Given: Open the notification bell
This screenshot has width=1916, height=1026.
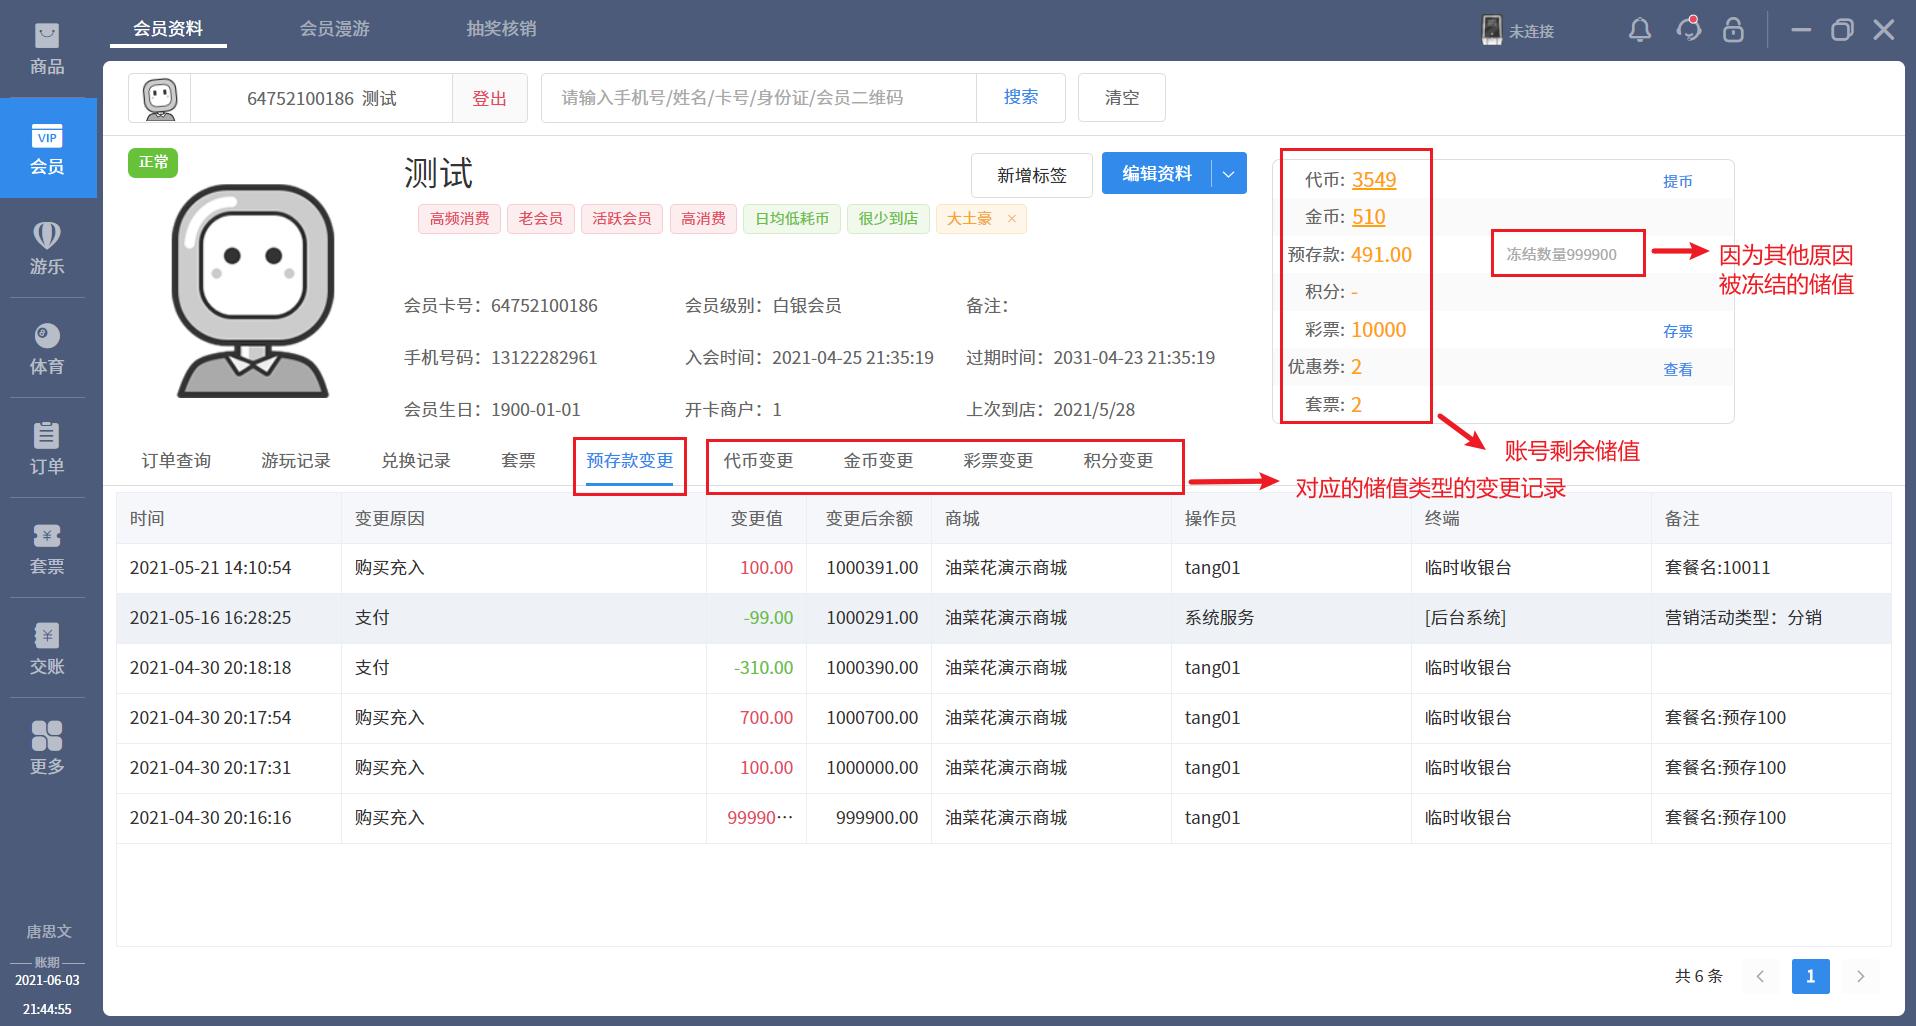Looking at the screenshot, I should click(x=1640, y=30).
